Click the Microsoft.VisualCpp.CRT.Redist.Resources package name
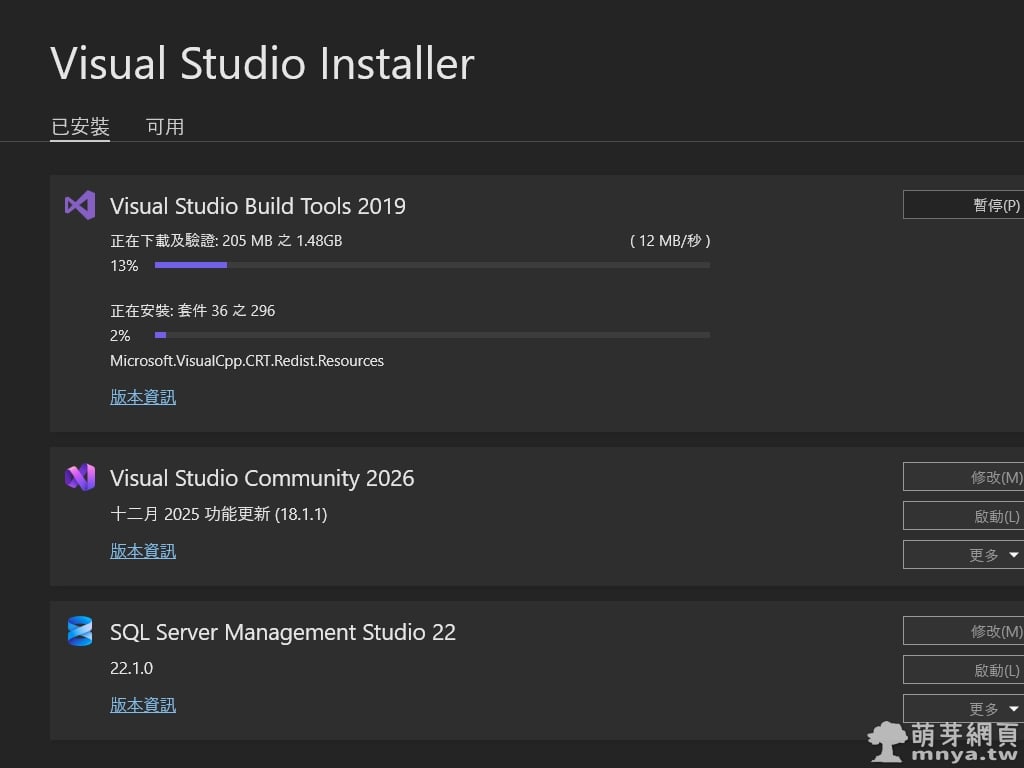 247,361
